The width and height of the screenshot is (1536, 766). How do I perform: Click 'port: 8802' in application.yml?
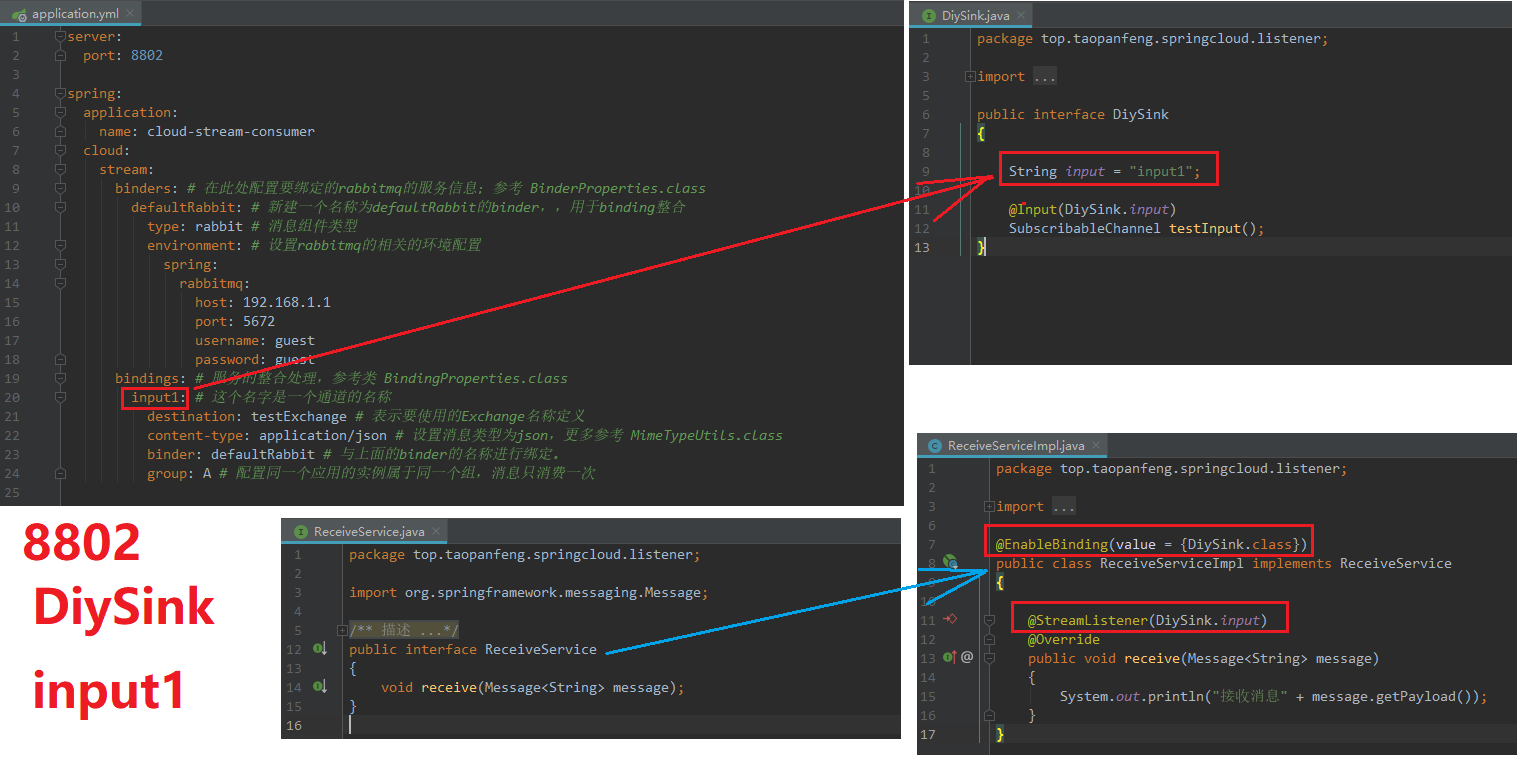click(123, 56)
